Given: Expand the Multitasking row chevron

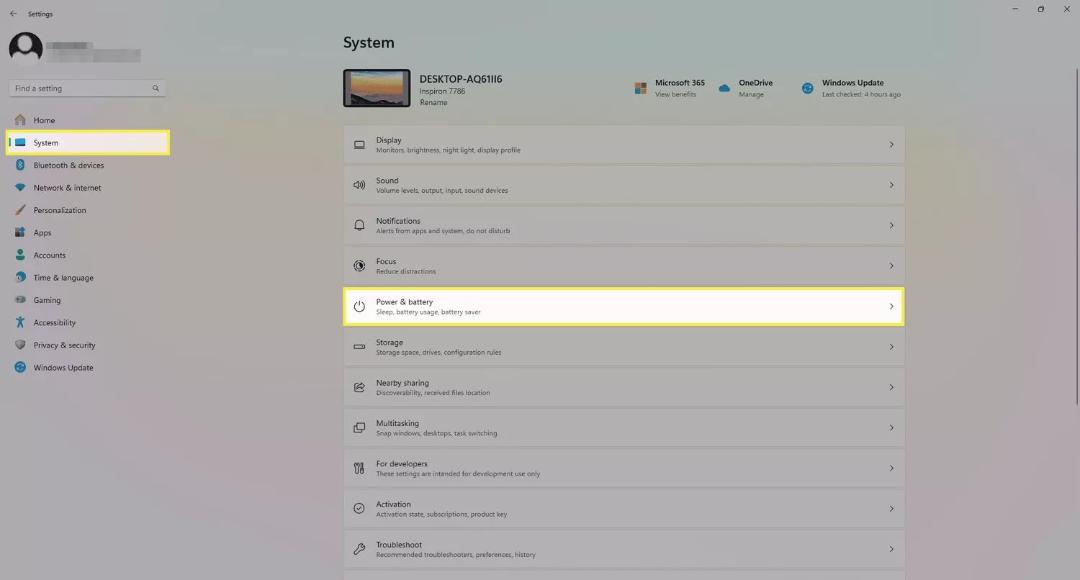Looking at the screenshot, I should (891, 428).
